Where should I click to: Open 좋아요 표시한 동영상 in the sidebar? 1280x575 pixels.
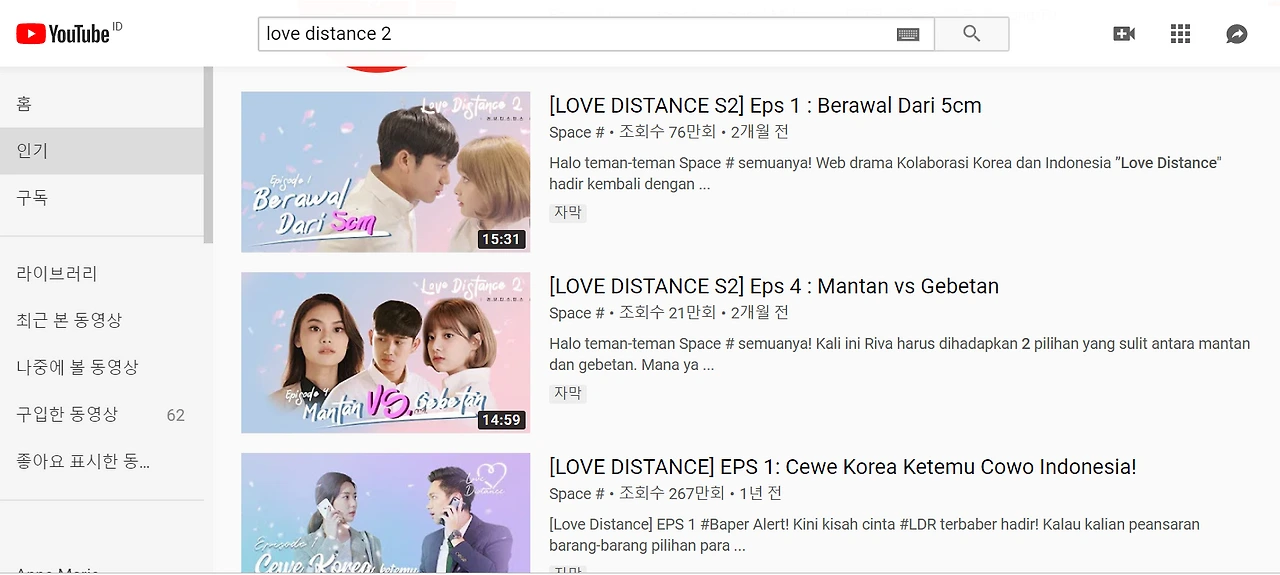click(x=102, y=461)
